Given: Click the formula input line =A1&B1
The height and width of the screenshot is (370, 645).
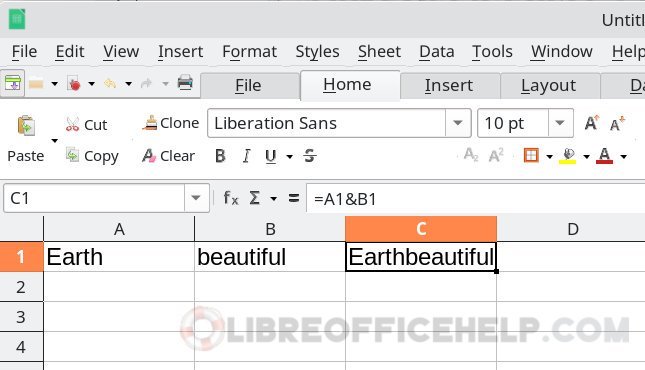Looking at the screenshot, I should coord(476,199).
